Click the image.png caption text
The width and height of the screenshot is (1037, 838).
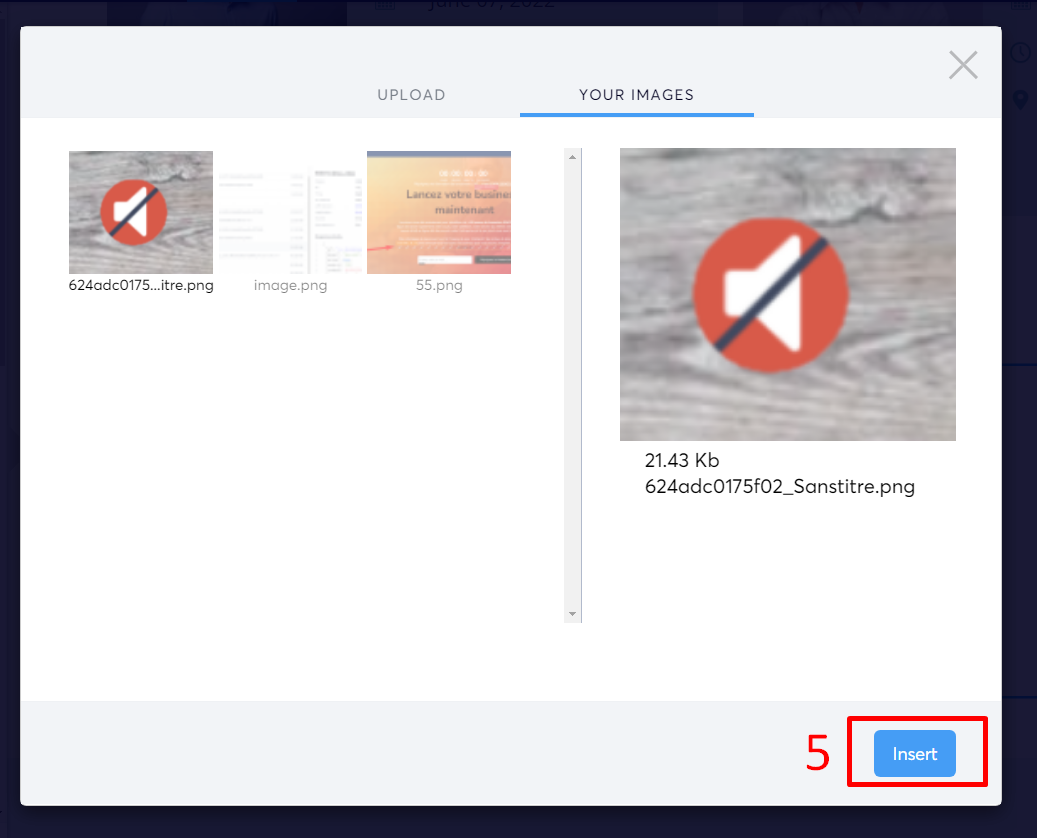(x=290, y=285)
